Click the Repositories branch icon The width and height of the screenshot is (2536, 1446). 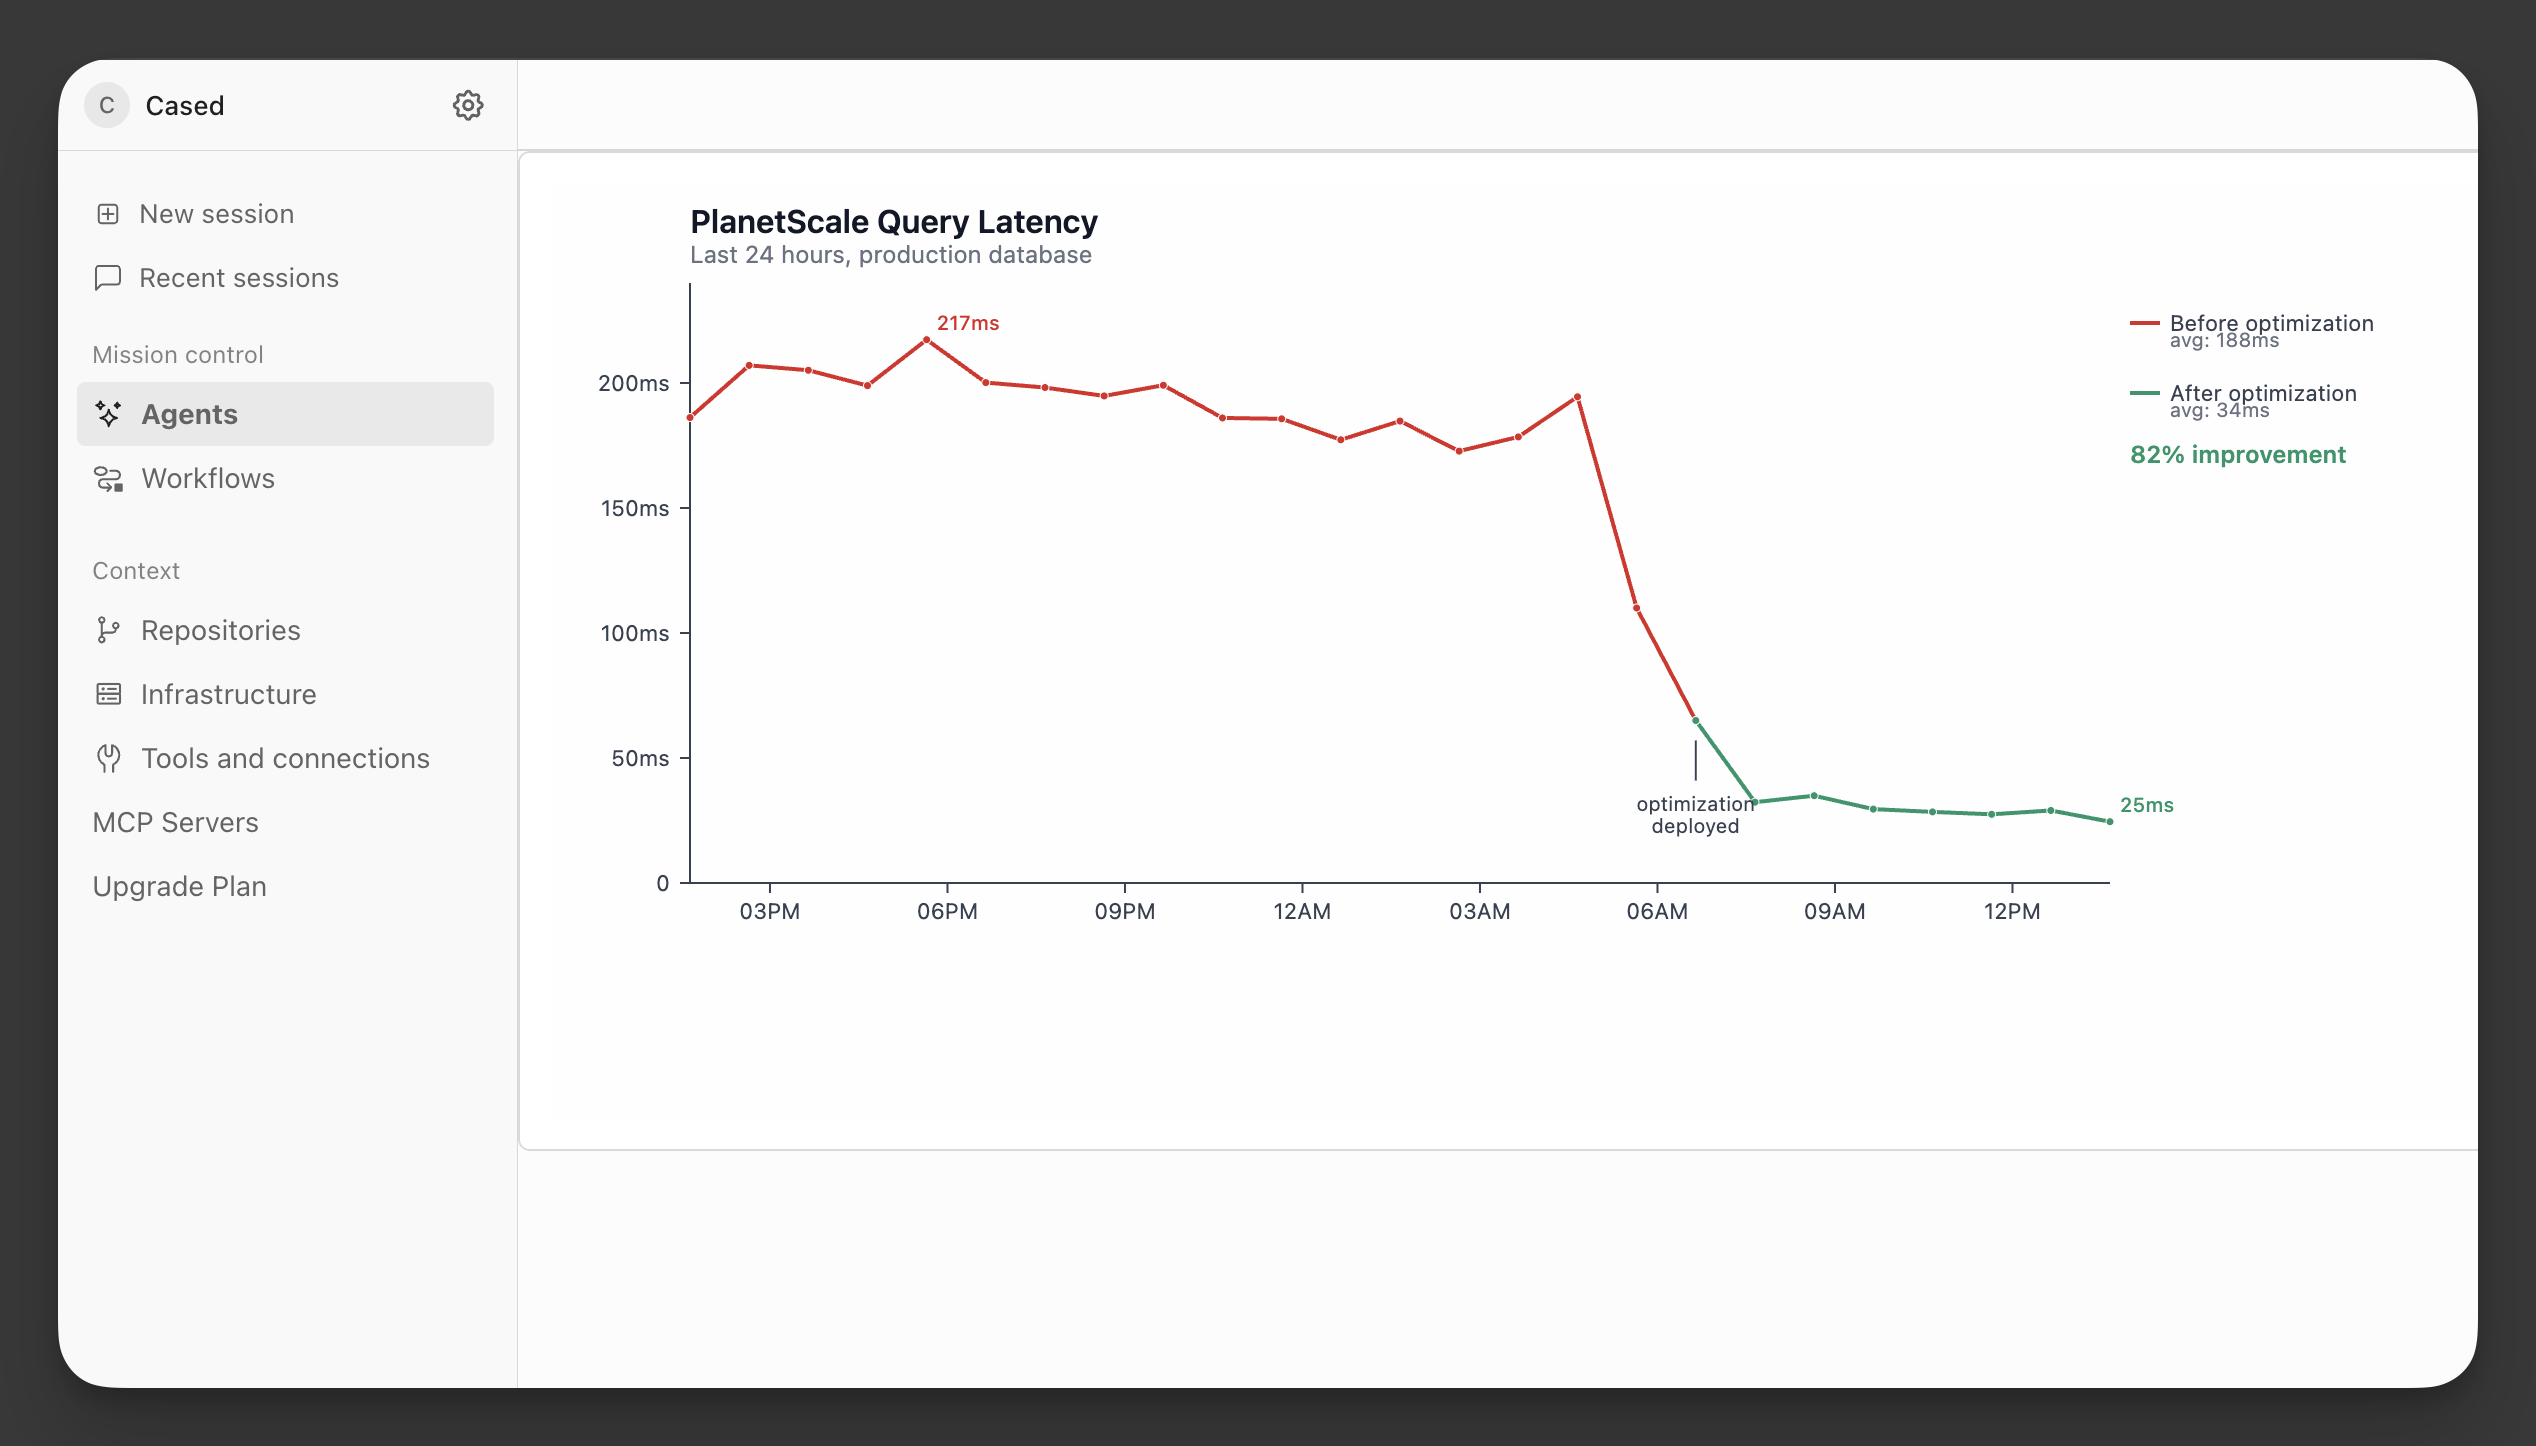point(108,630)
